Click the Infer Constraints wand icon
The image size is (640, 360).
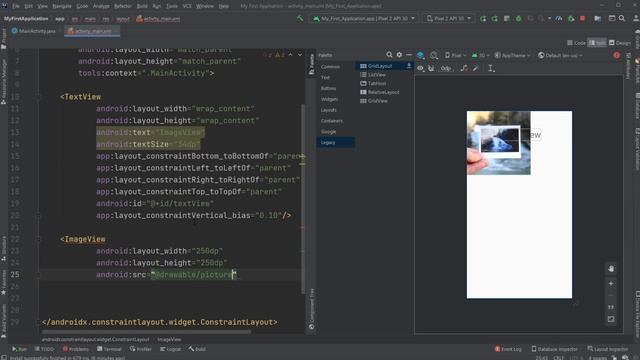pos(476,68)
